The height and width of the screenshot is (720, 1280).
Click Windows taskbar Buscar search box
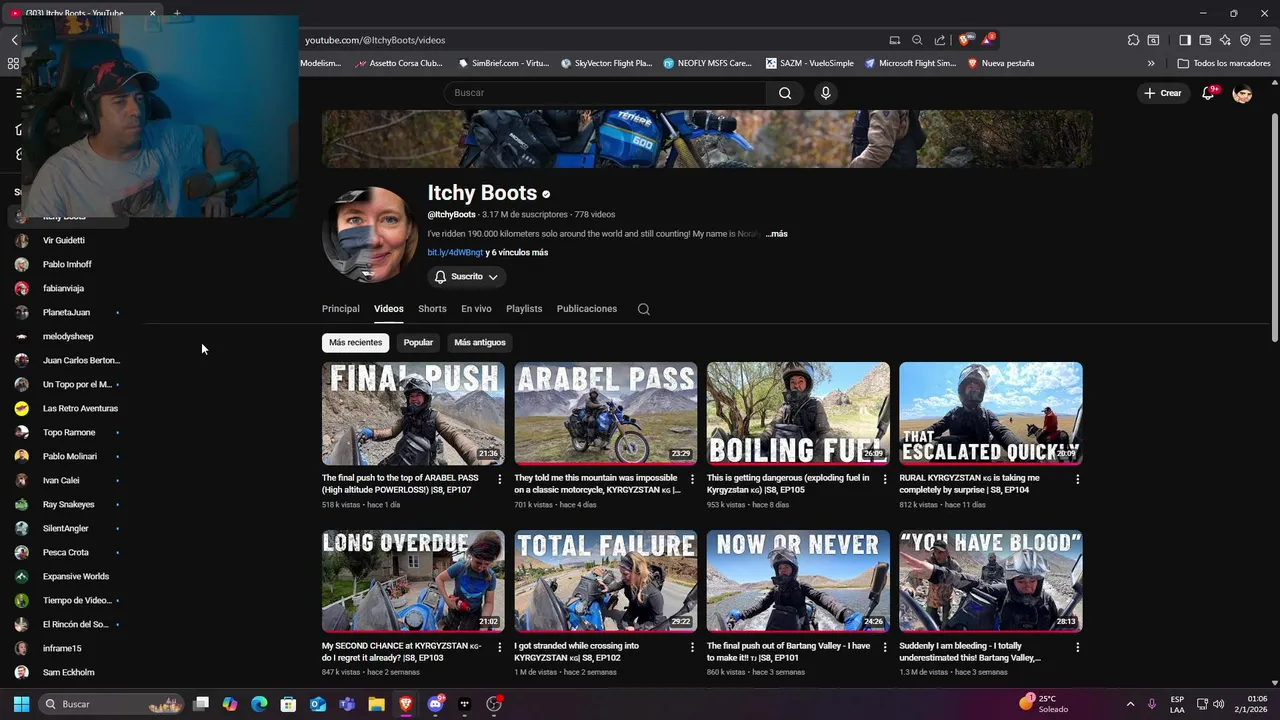click(112, 704)
